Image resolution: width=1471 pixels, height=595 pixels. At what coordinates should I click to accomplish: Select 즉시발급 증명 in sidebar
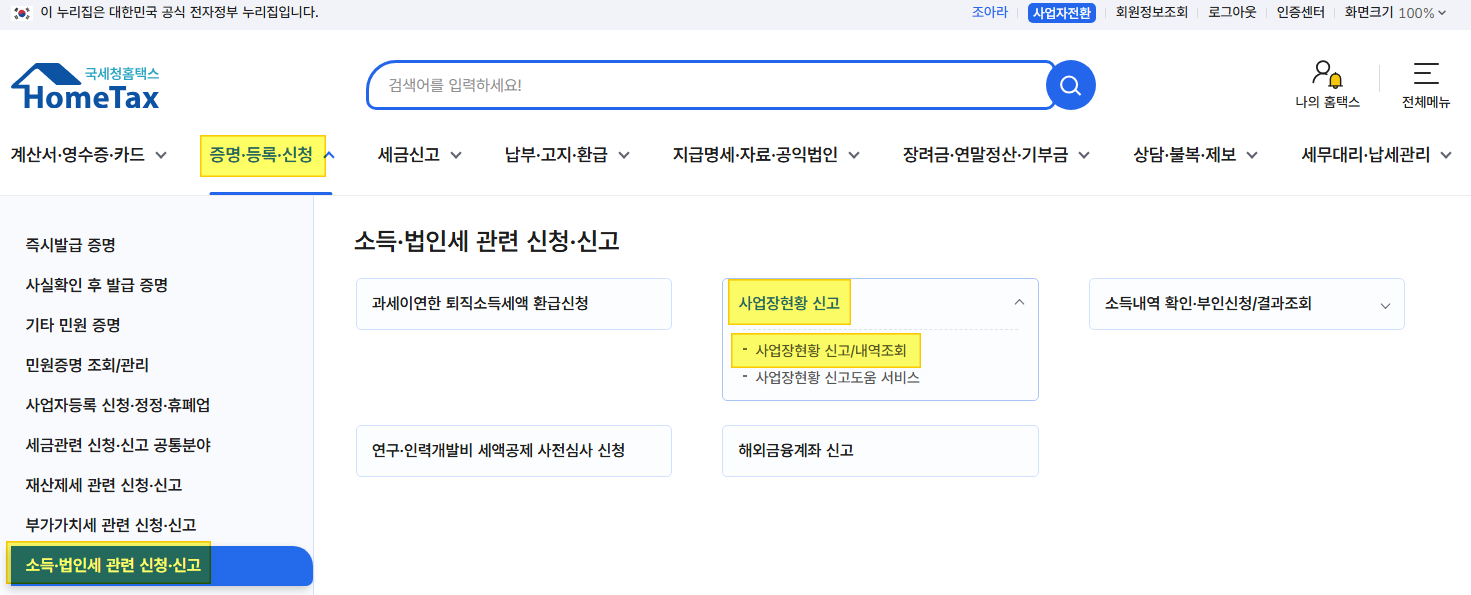[70, 245]
